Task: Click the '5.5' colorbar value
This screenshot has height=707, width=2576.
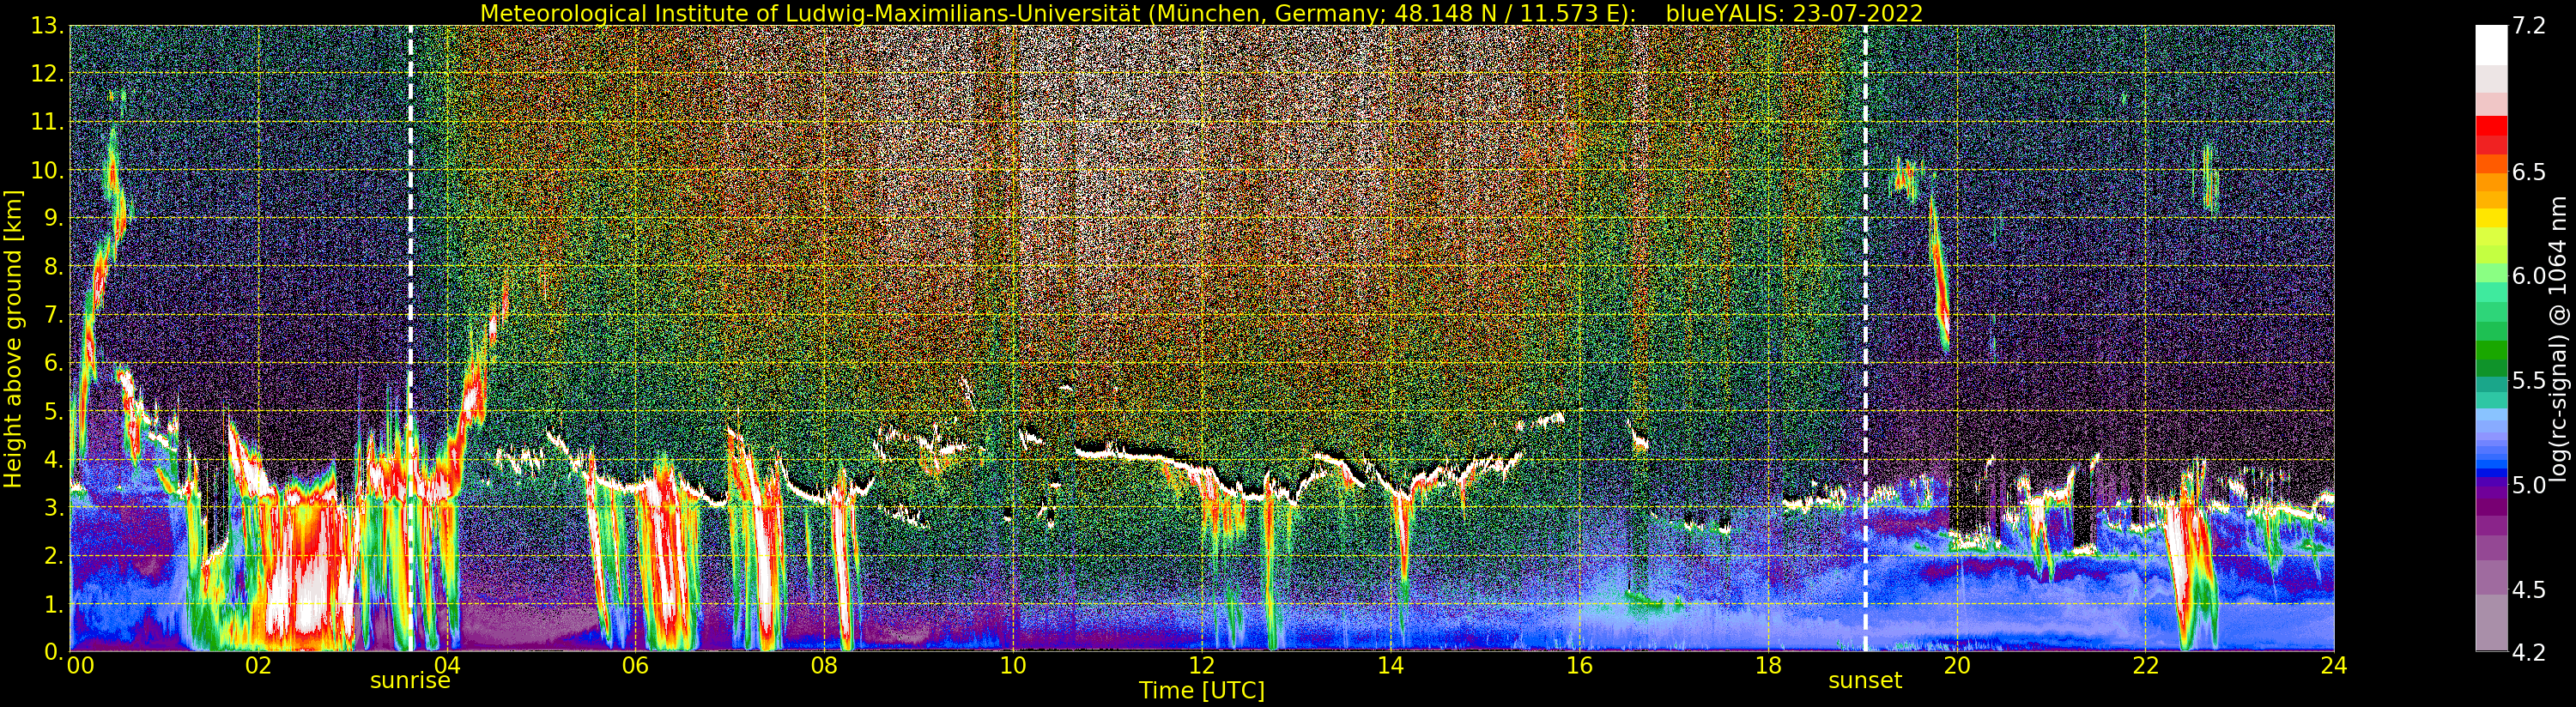Action: [2529, 381]
